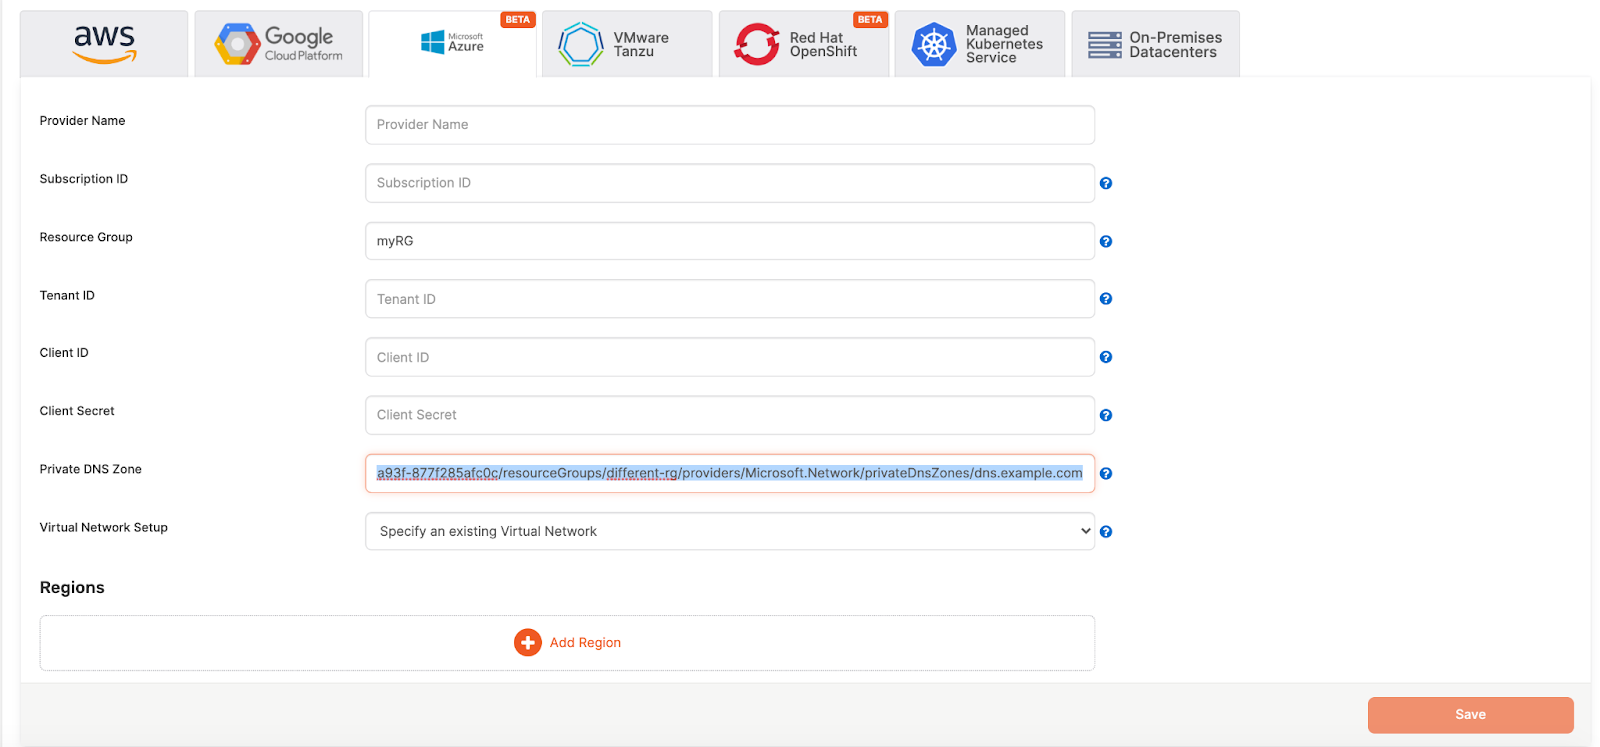Open the VMware Tanzu tab
1600x747 pixels.
pyautogui.click(x=627, y=44)
